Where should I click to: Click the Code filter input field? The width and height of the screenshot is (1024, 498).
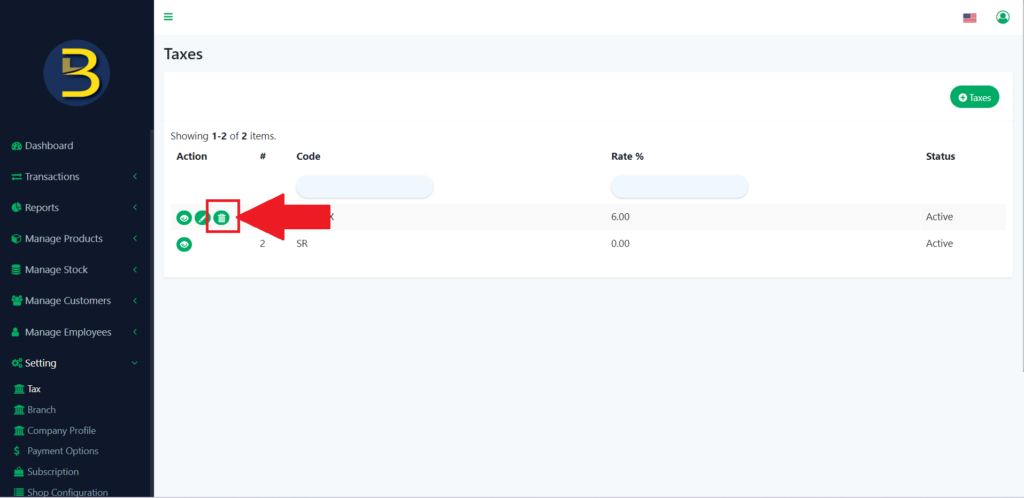(365, 187)
